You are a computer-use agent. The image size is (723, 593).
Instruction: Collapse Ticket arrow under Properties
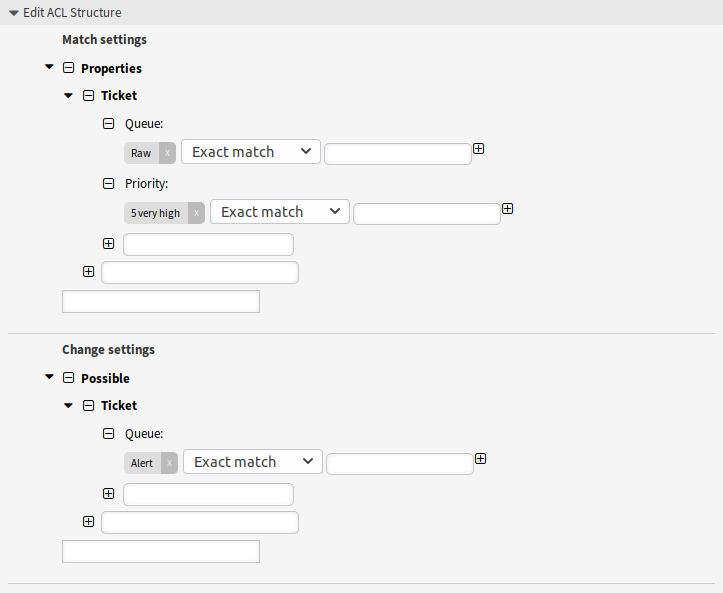click(x=68, y=95)
